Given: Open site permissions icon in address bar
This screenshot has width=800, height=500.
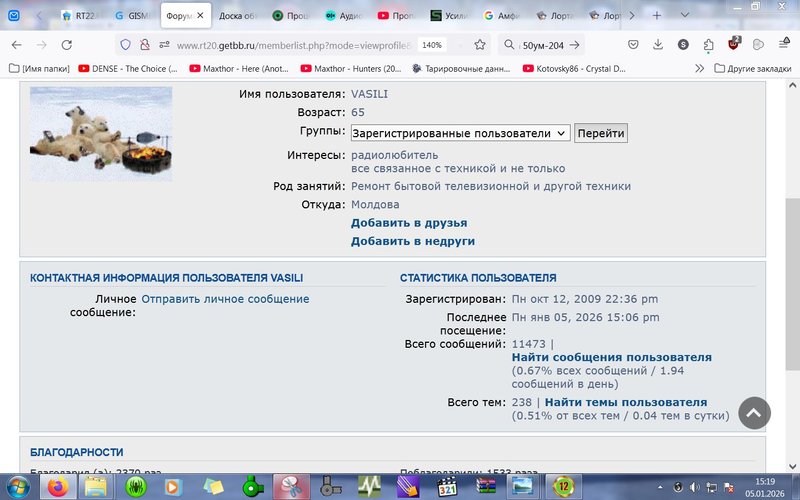Looking at the screenshot, I should [x=164, y=45].
